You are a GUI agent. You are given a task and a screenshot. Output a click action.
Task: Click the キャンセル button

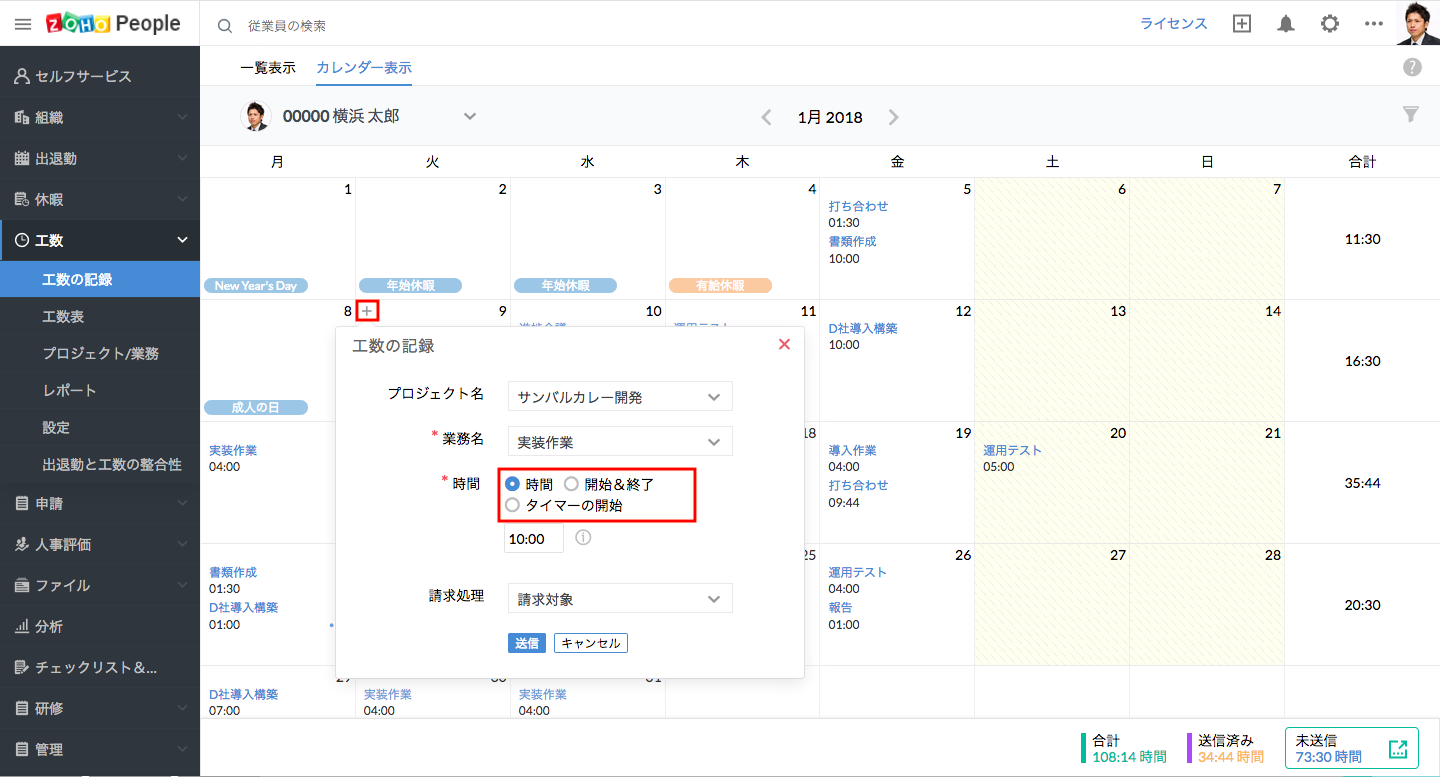coord(591,643)
